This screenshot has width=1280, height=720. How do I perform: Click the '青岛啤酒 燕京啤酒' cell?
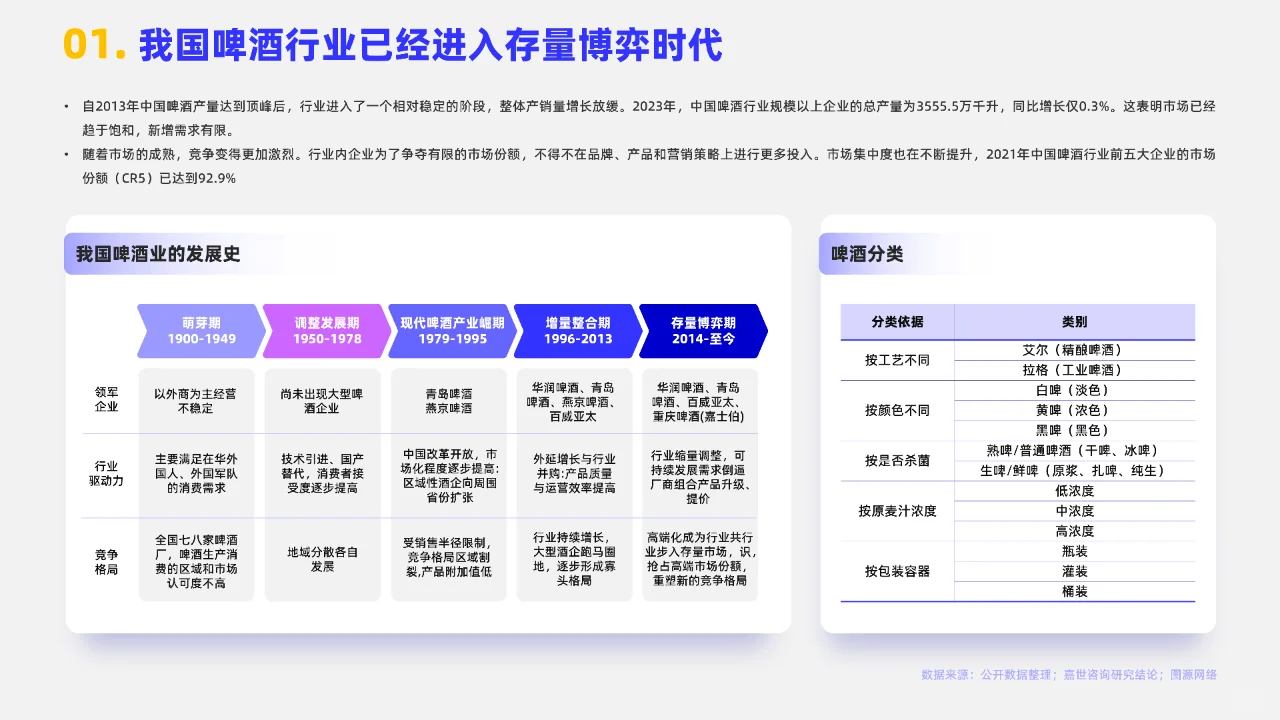coord(448,401)
